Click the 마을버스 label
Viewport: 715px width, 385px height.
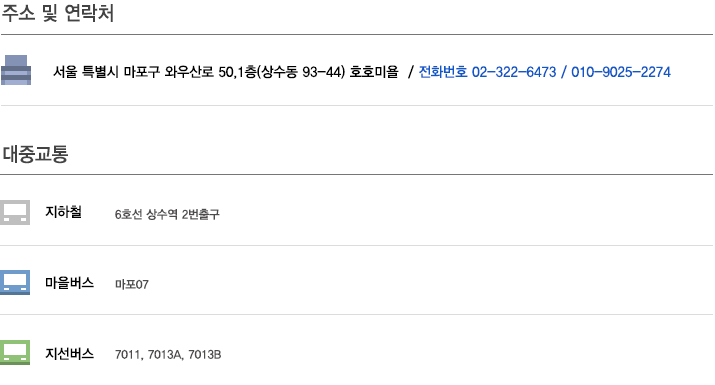tap(69, 283)
